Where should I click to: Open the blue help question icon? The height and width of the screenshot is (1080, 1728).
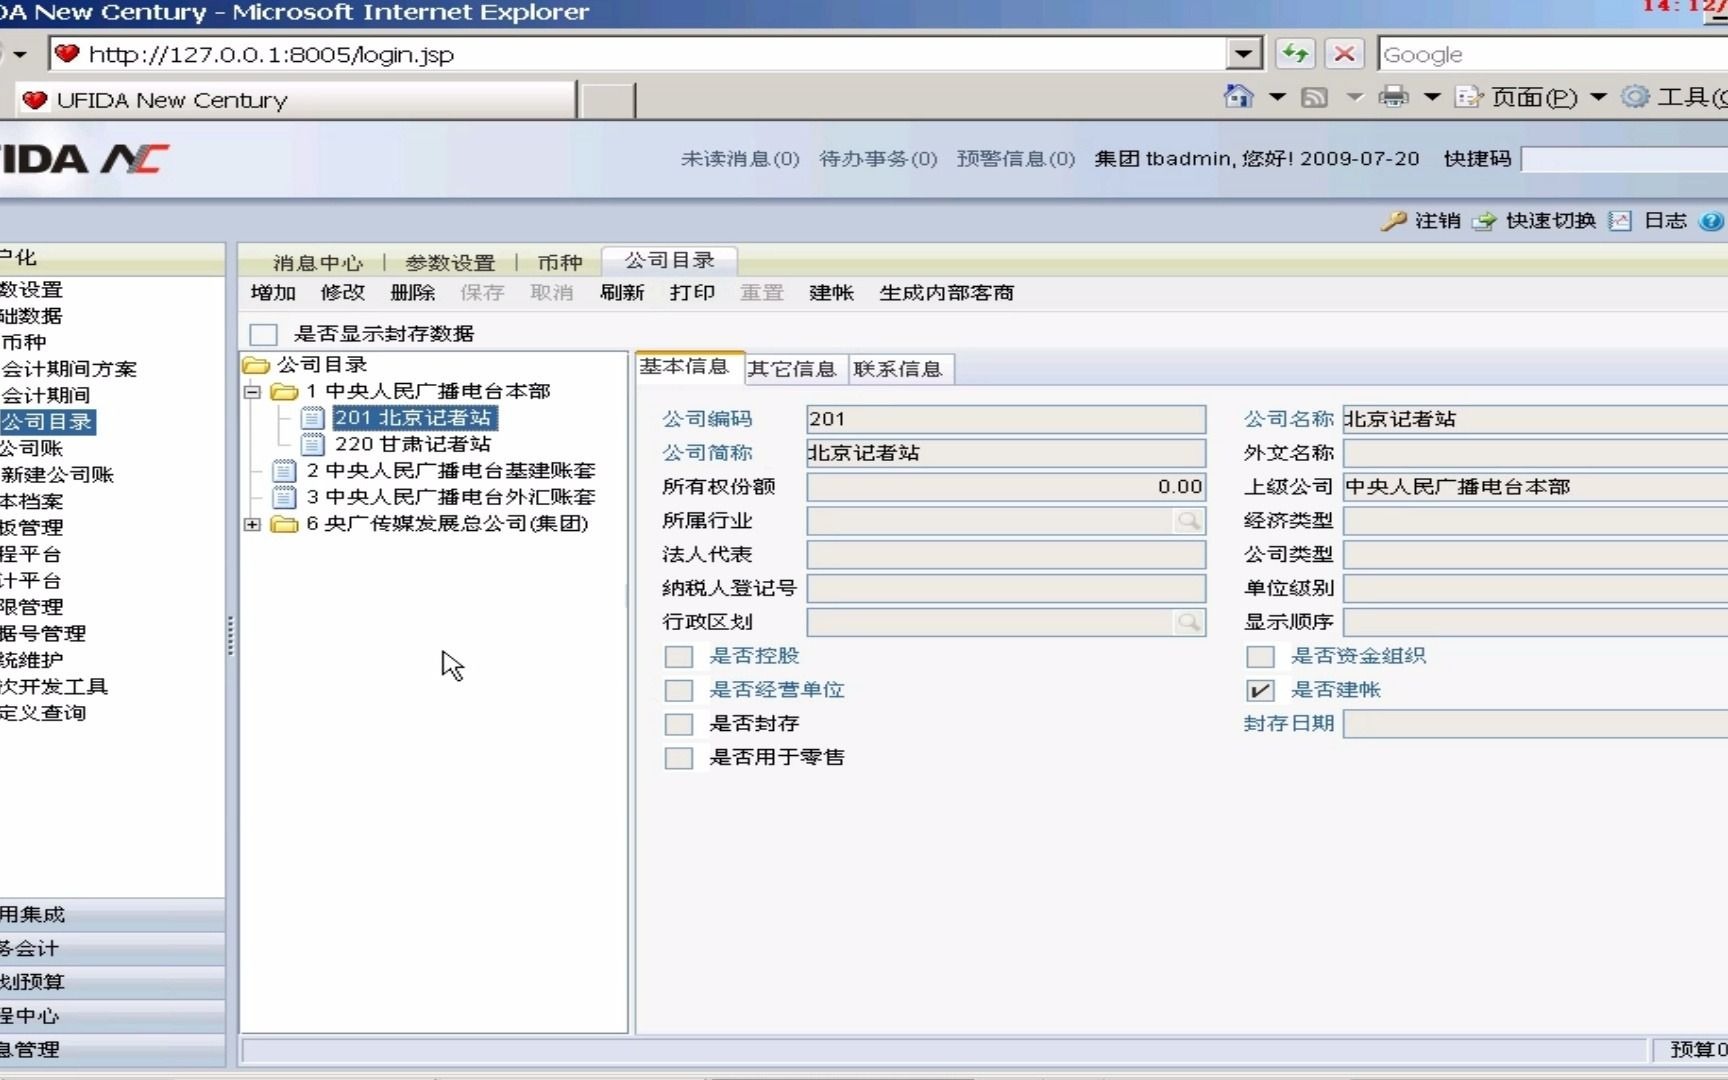1711,221
